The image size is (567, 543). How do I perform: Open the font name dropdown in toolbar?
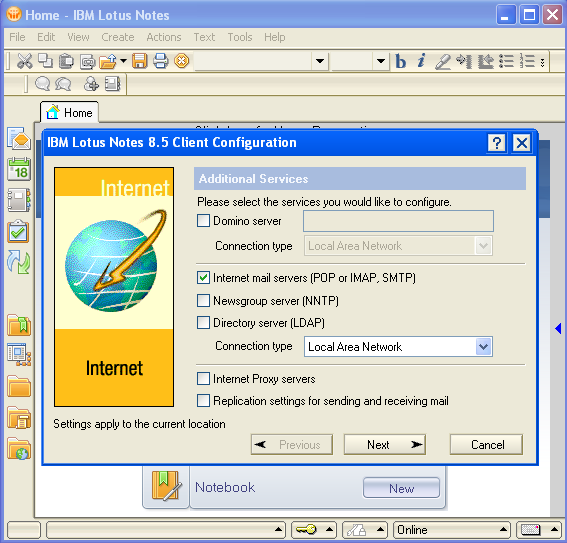tap(320, 61)
